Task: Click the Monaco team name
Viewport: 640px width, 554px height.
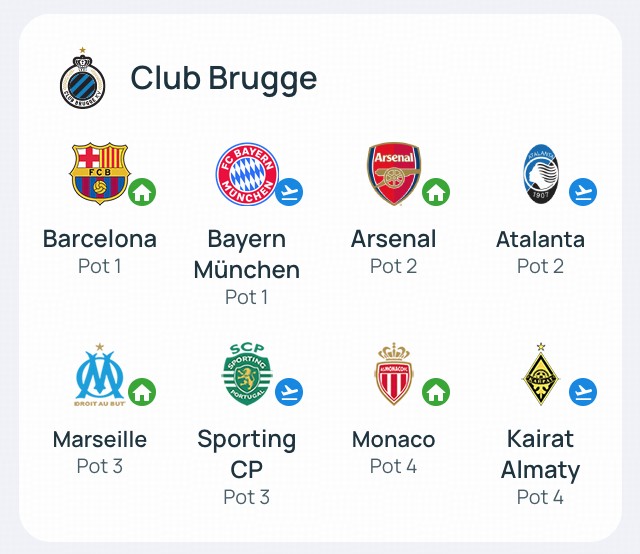Action: point(393,439)
